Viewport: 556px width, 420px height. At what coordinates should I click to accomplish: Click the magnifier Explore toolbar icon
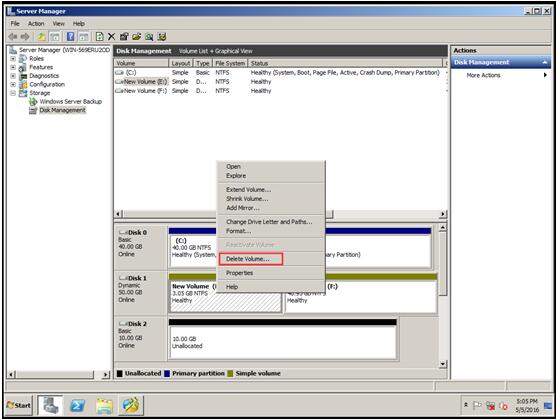coord(149,37)
